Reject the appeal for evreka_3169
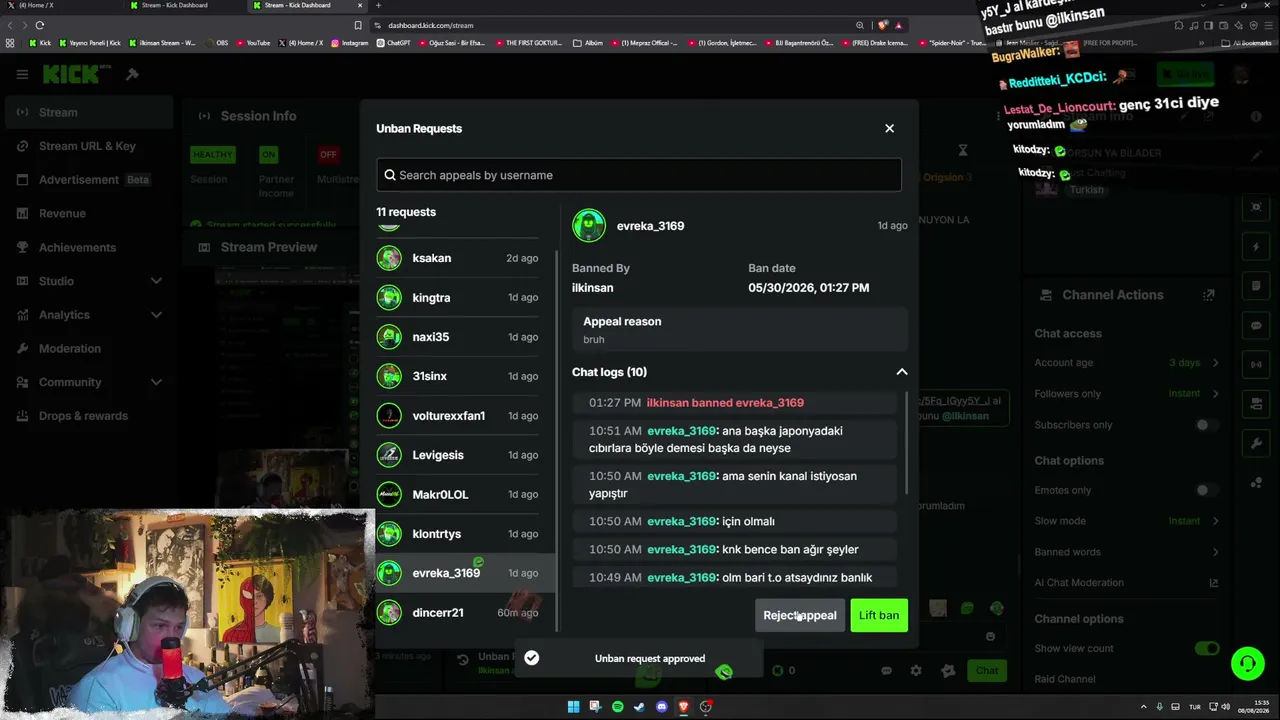The height and width of the screenshot is (720, 1280). point(800,615)
